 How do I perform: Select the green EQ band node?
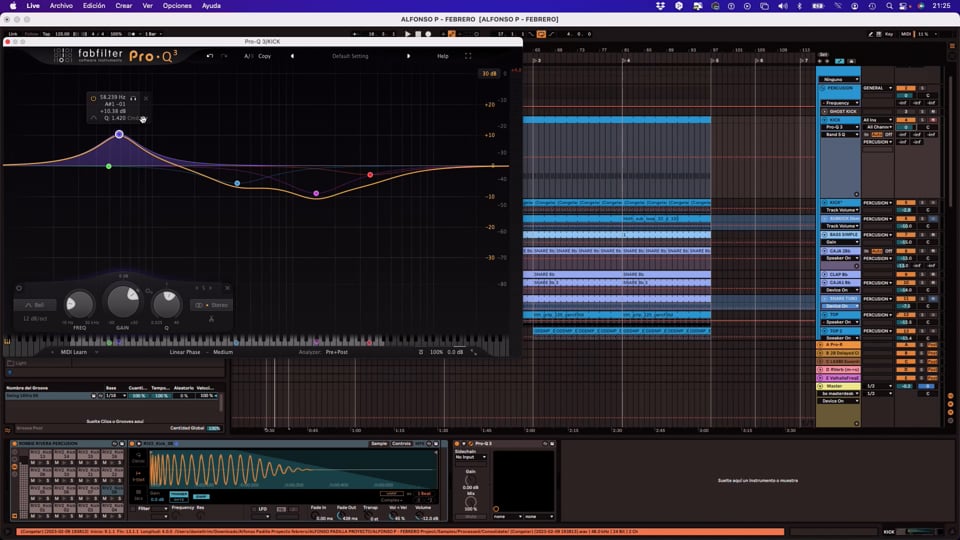(108, 166)
